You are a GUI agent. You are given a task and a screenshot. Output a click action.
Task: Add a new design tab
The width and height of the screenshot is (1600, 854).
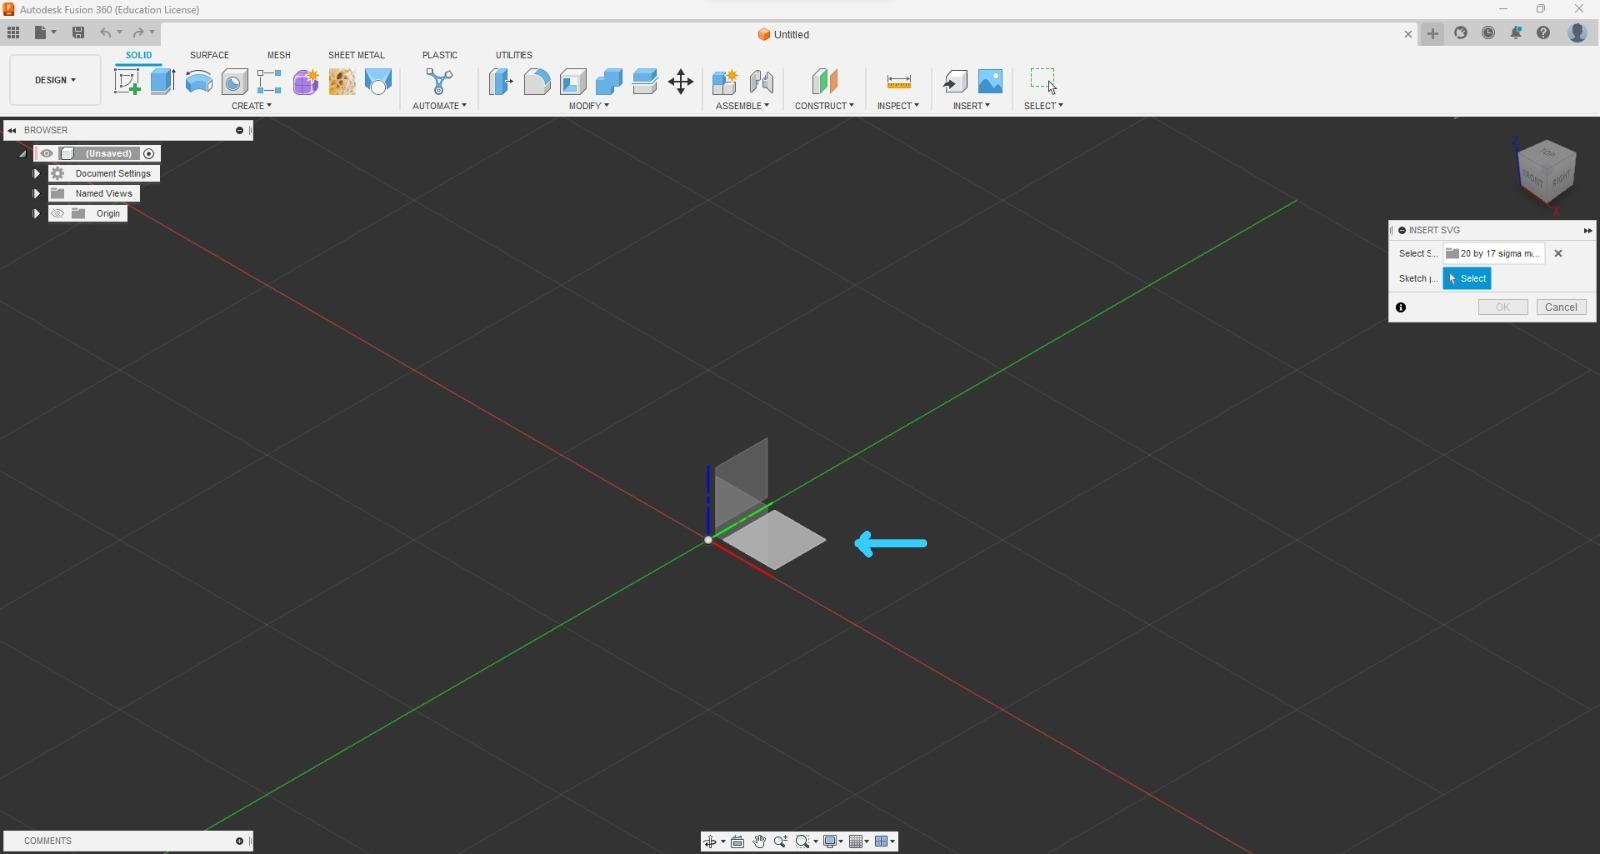click(1433, 33)
